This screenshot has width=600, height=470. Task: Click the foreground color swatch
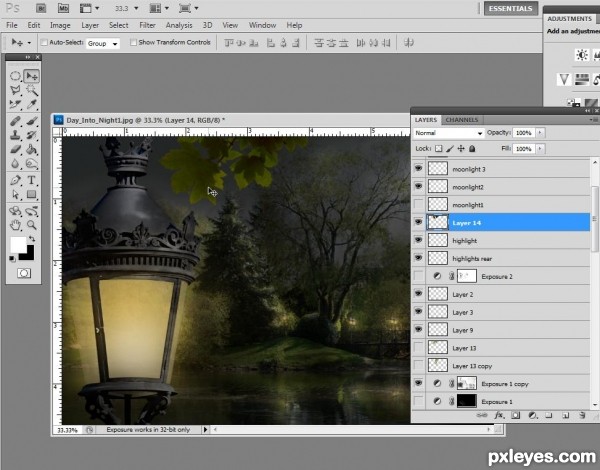tap(18, 244)
